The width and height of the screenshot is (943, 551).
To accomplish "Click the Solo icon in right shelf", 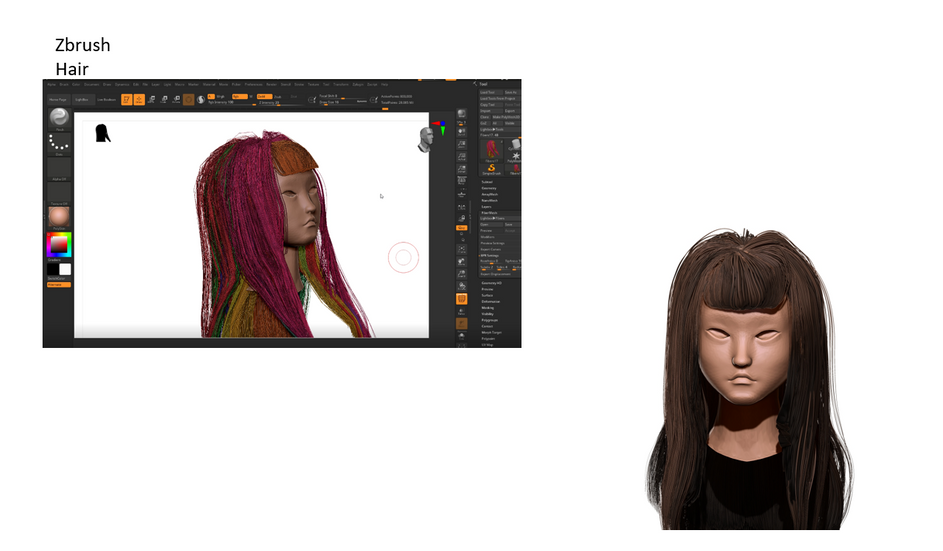I will (x=461, y=336).
